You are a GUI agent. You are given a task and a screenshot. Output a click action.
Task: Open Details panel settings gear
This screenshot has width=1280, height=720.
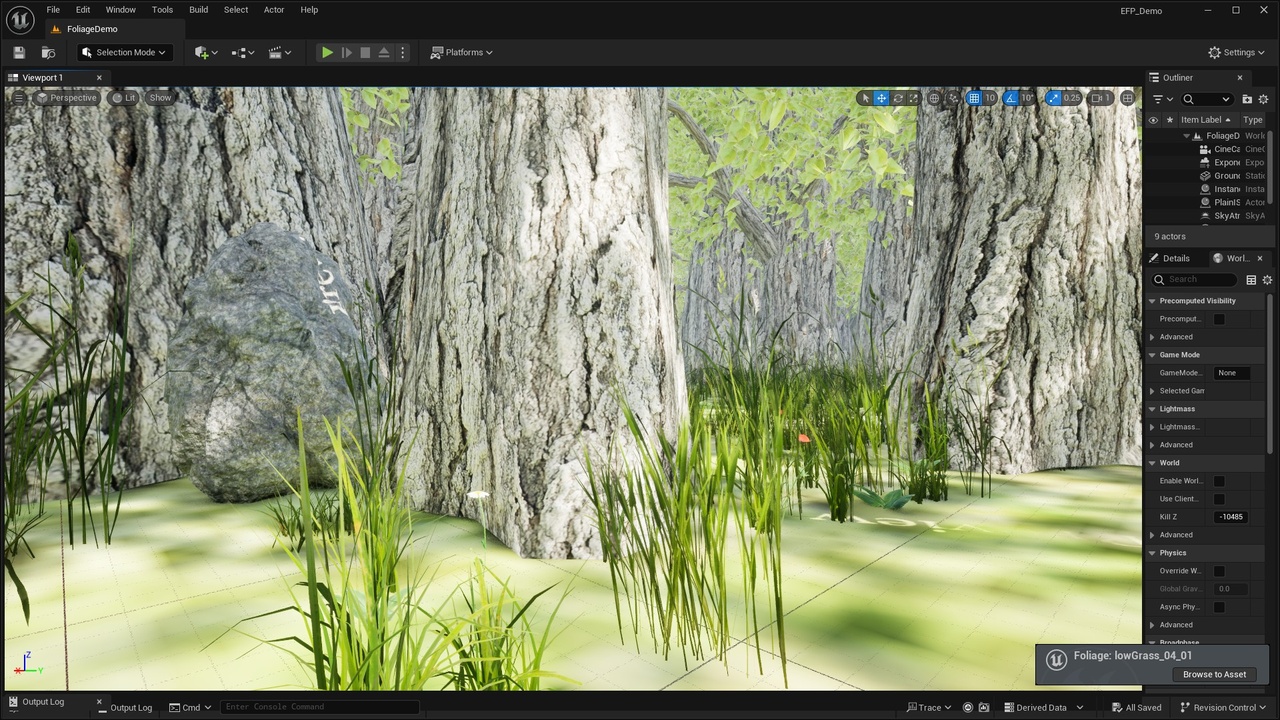click(x=1267, y=280)
